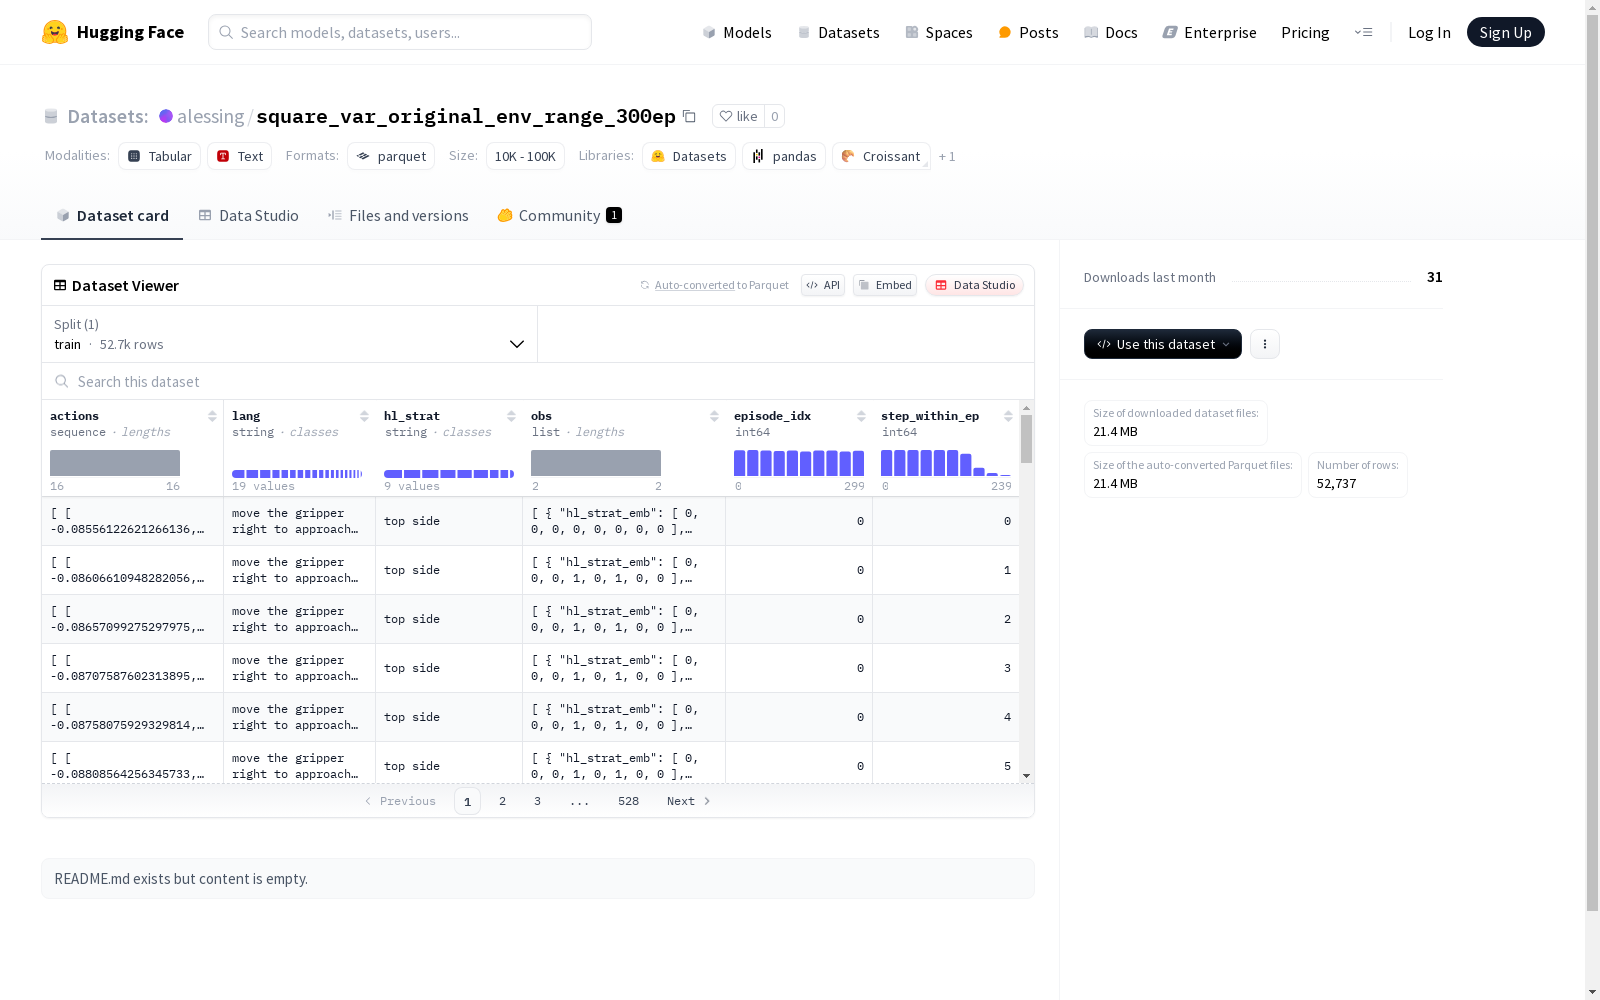
Task: Sort the episode_idx column
Action: pos(861,416)
